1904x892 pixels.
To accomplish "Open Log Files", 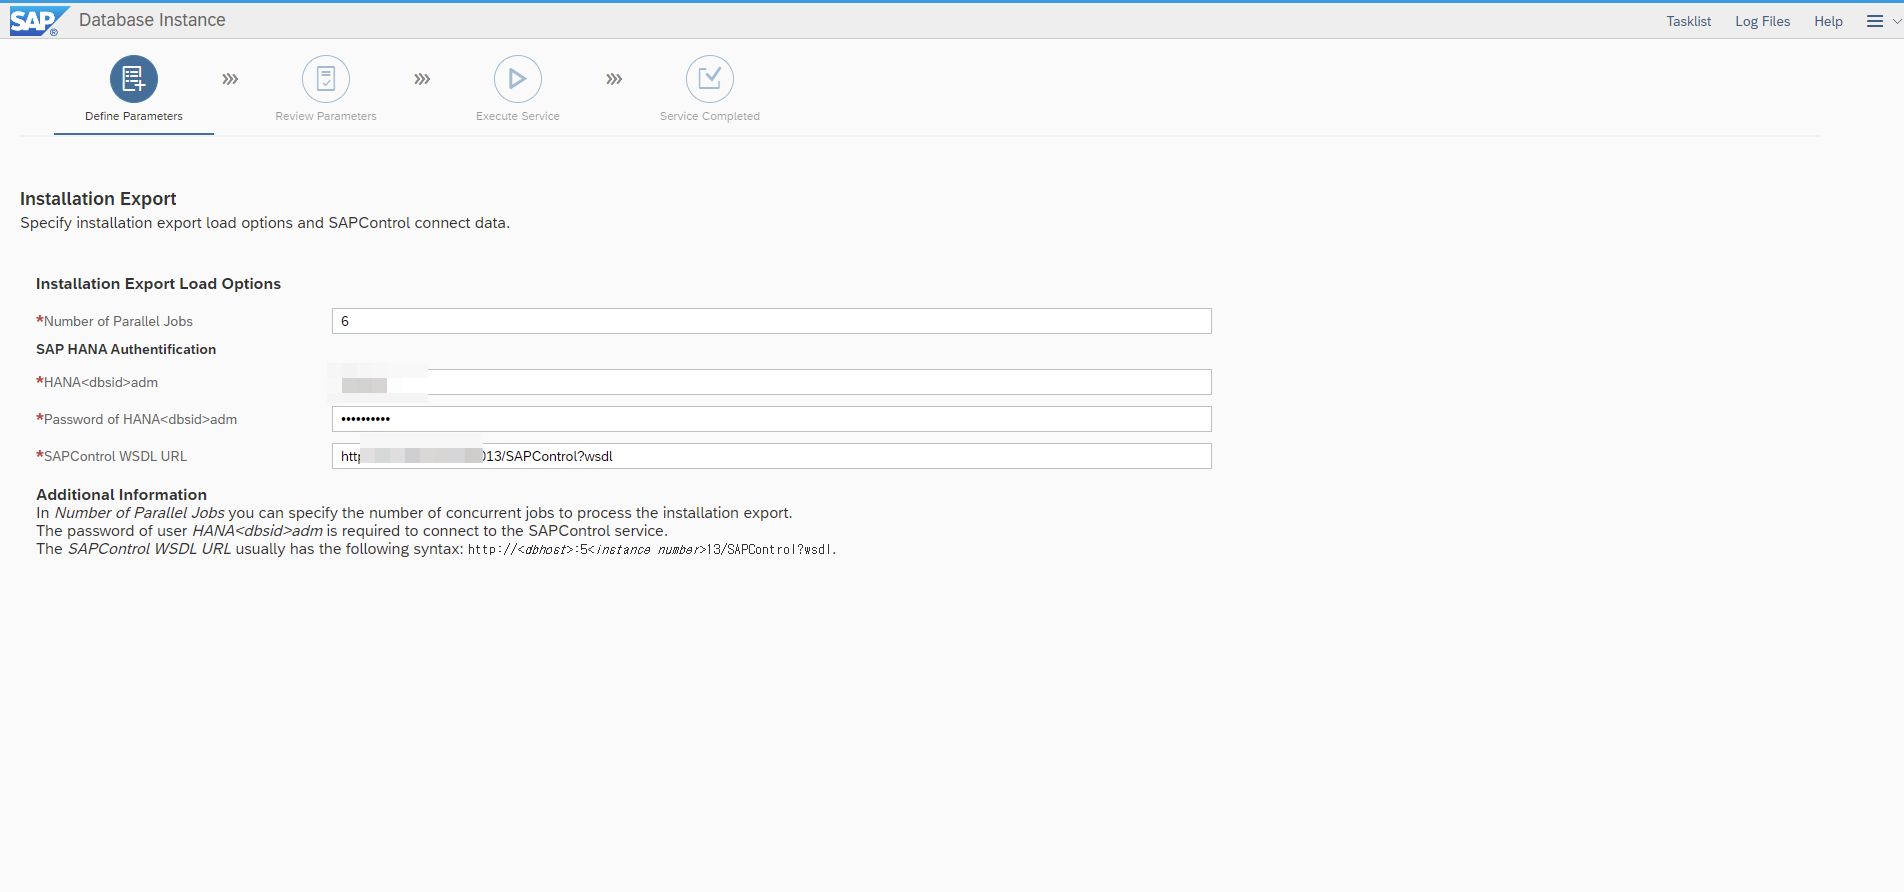I will pyautogui.click(x=1763, y=21).
